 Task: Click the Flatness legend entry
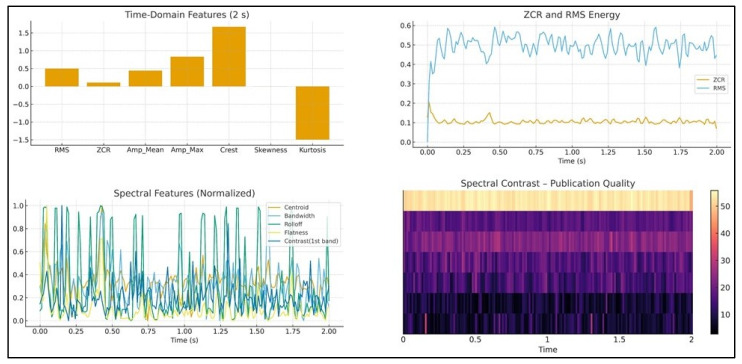point(288,232)
